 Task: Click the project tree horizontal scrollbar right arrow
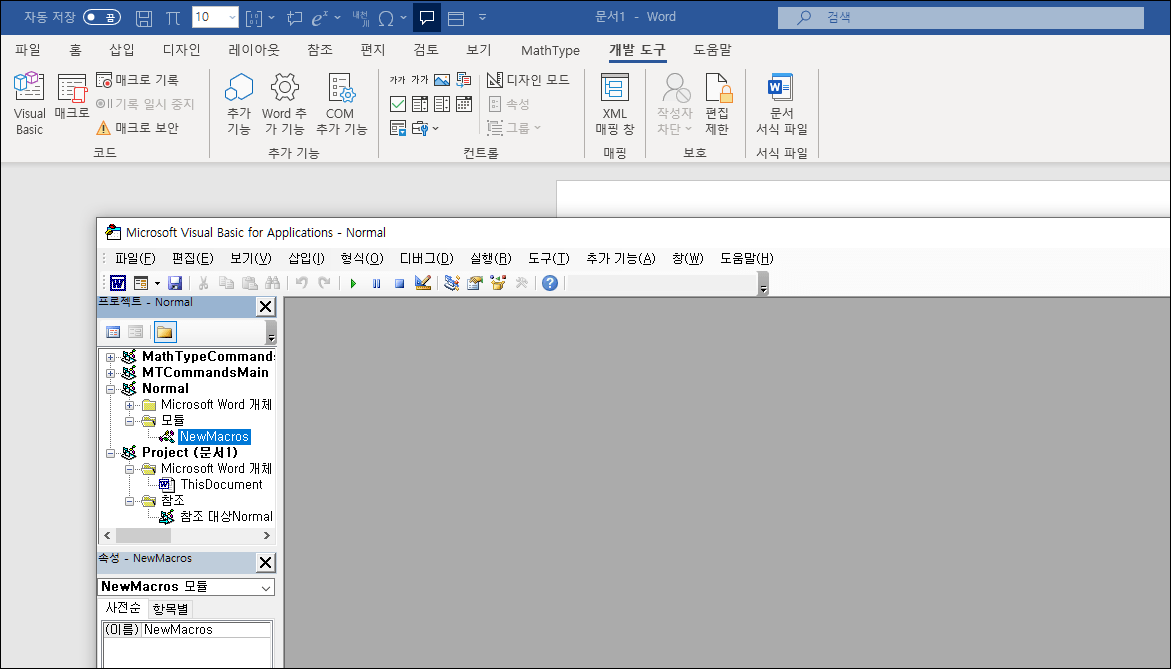pos(267,535)
